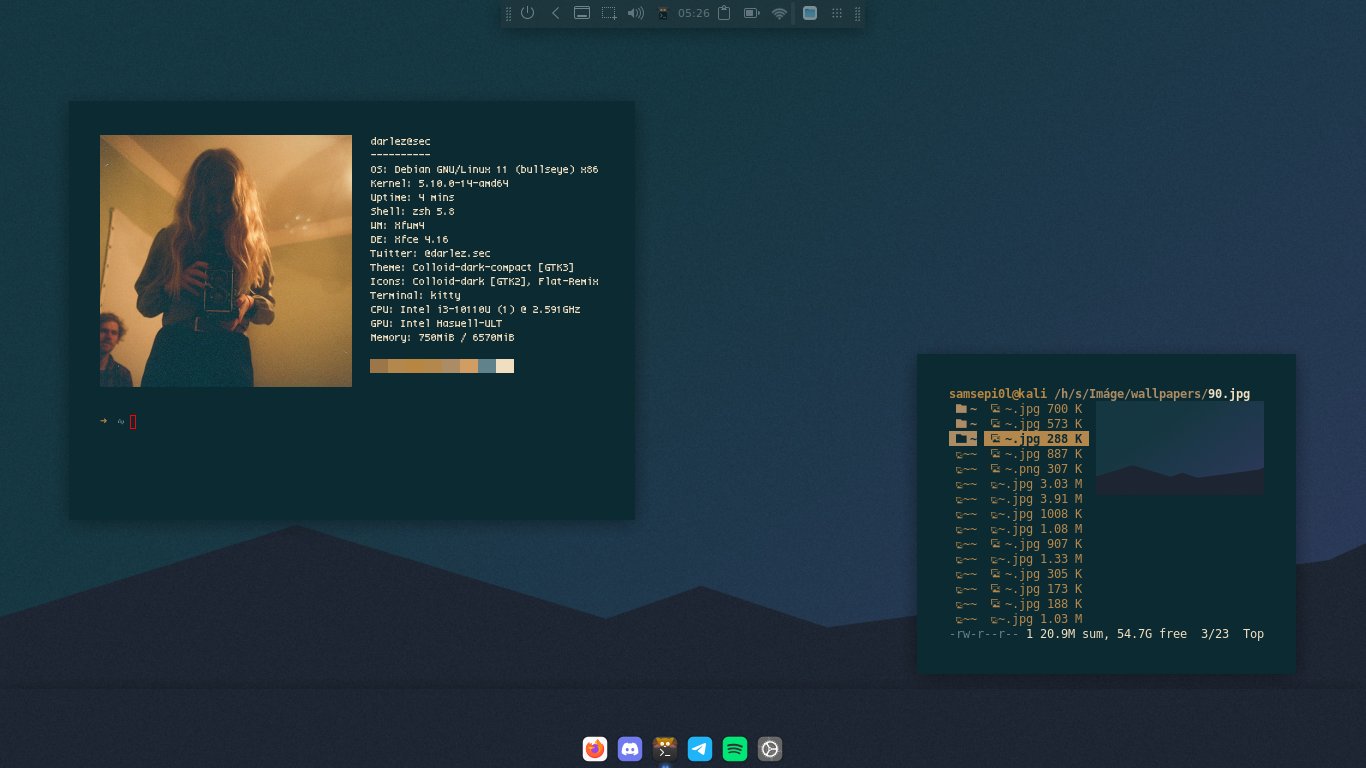The width and height of the screenshot is (1366, 768).
Task: Launch Discord from the dock
Action: point(630,748)
